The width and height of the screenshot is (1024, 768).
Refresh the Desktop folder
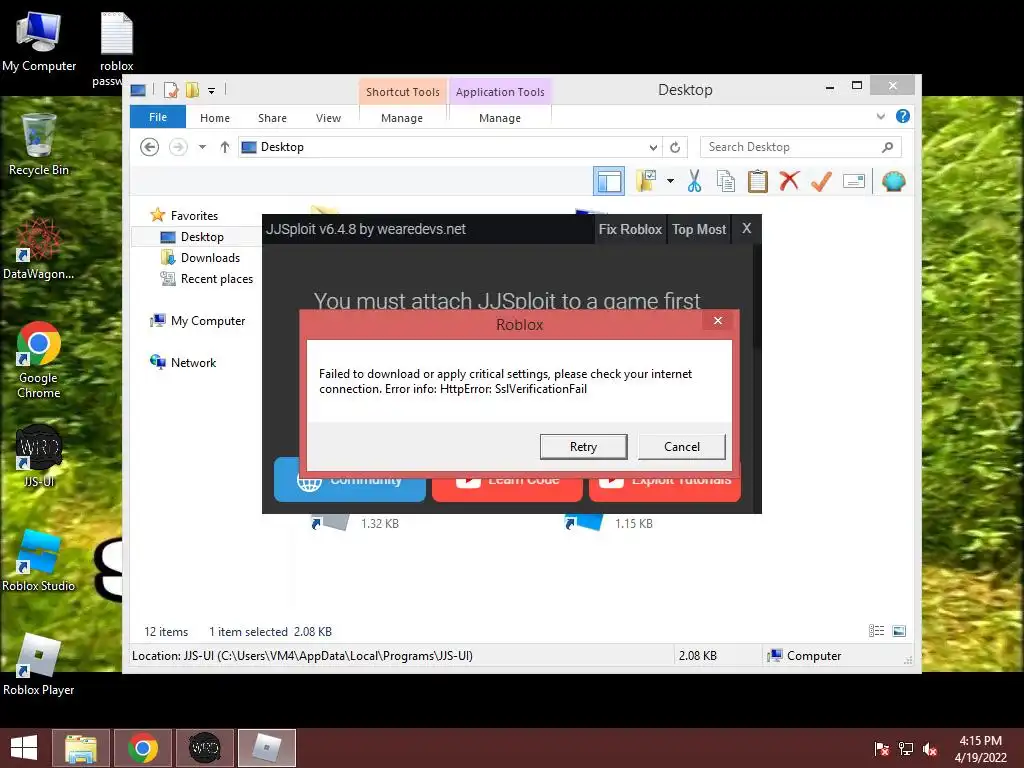[x=675, y=147]
